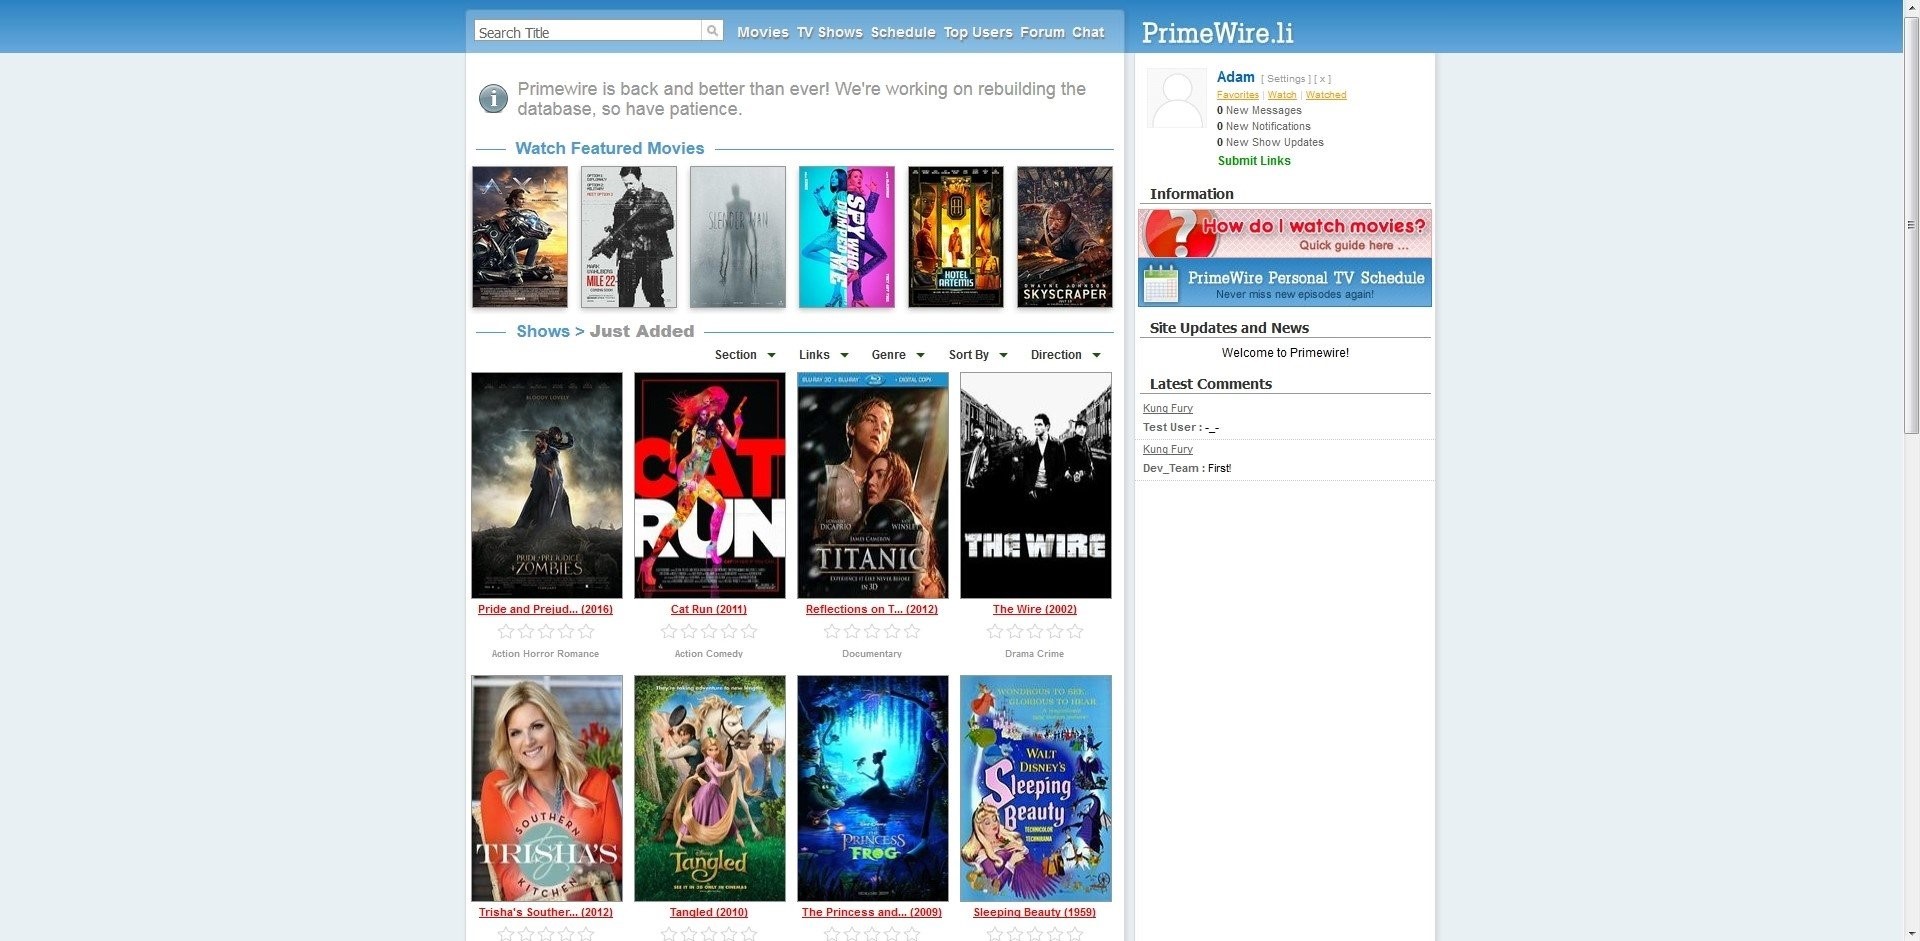Click the page vertical scrollbar thumb
This screenshot has width=1920, height=941.
pyautogui.click(x=1911, y=225)
